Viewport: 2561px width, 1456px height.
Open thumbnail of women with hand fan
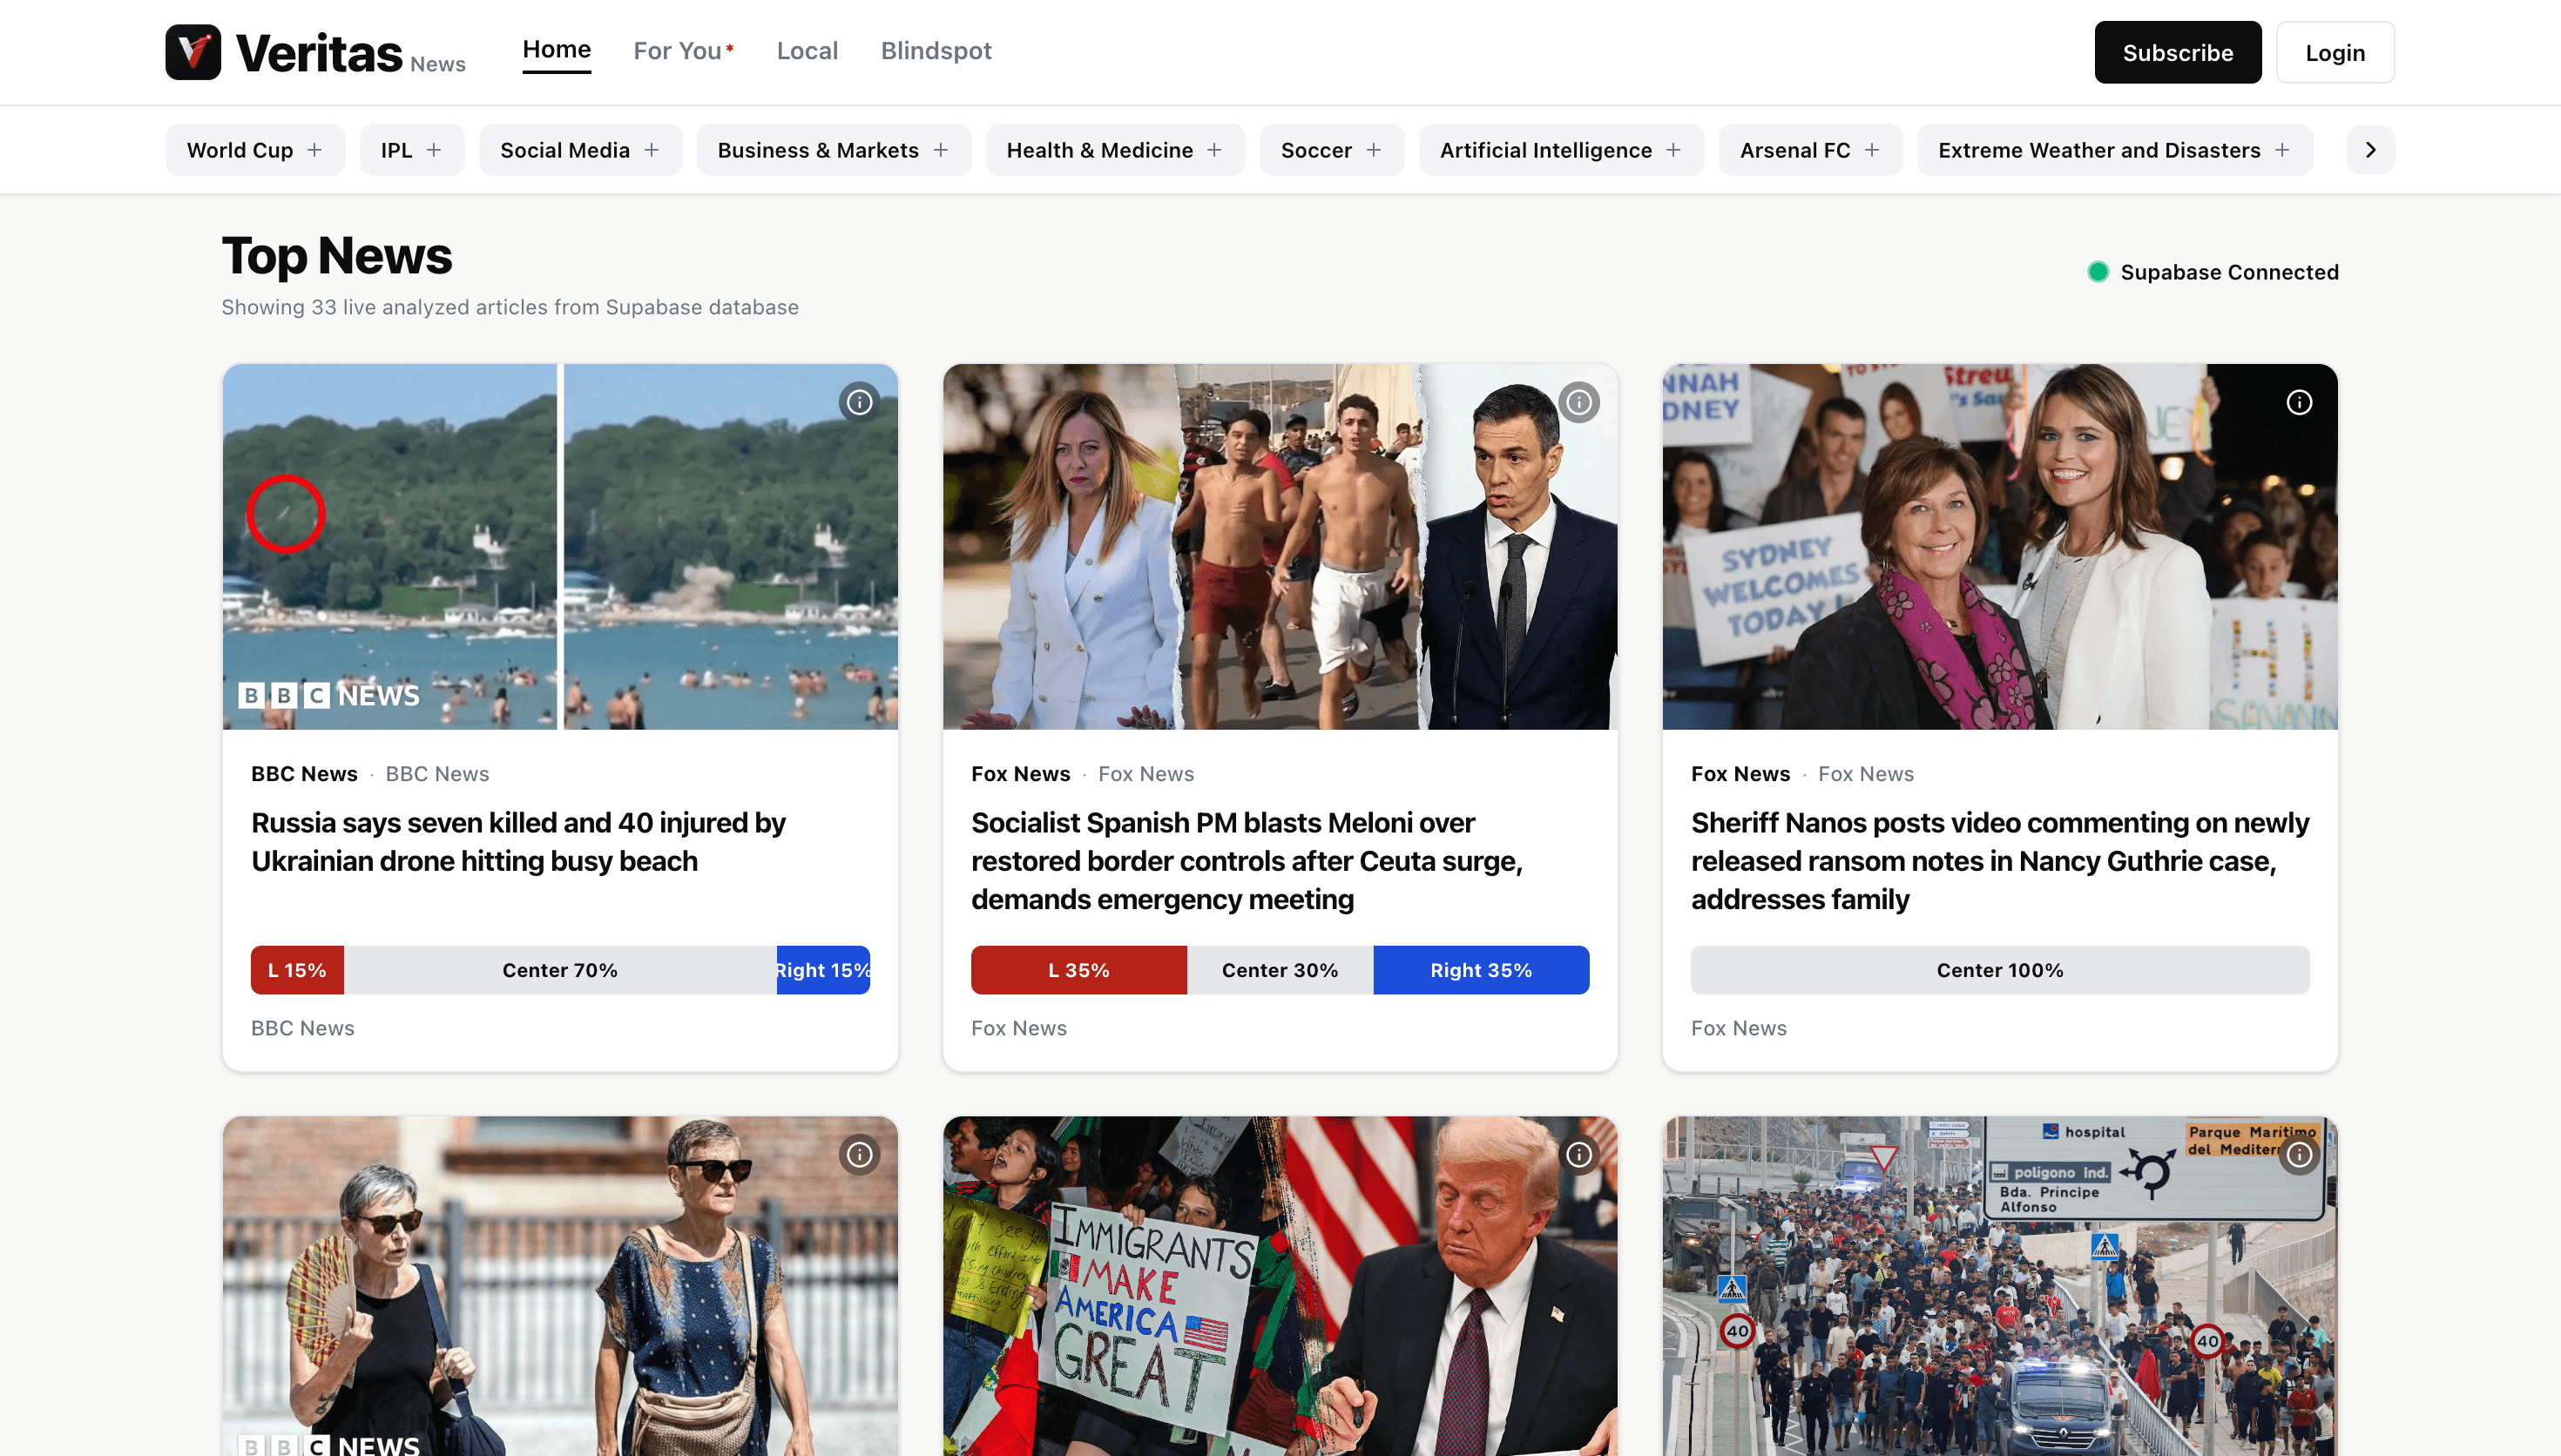[x=560, y=1286]
